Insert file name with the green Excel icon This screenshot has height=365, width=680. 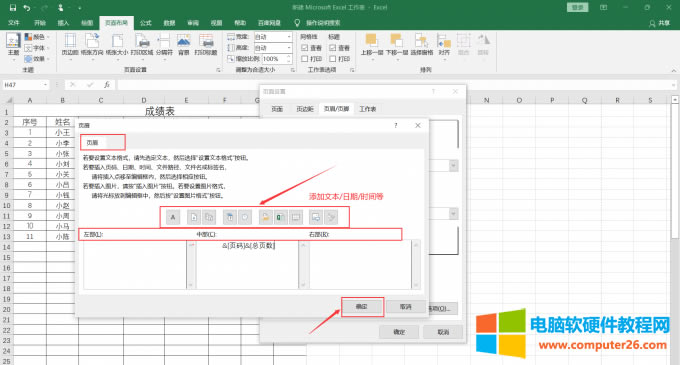point(281,217)
